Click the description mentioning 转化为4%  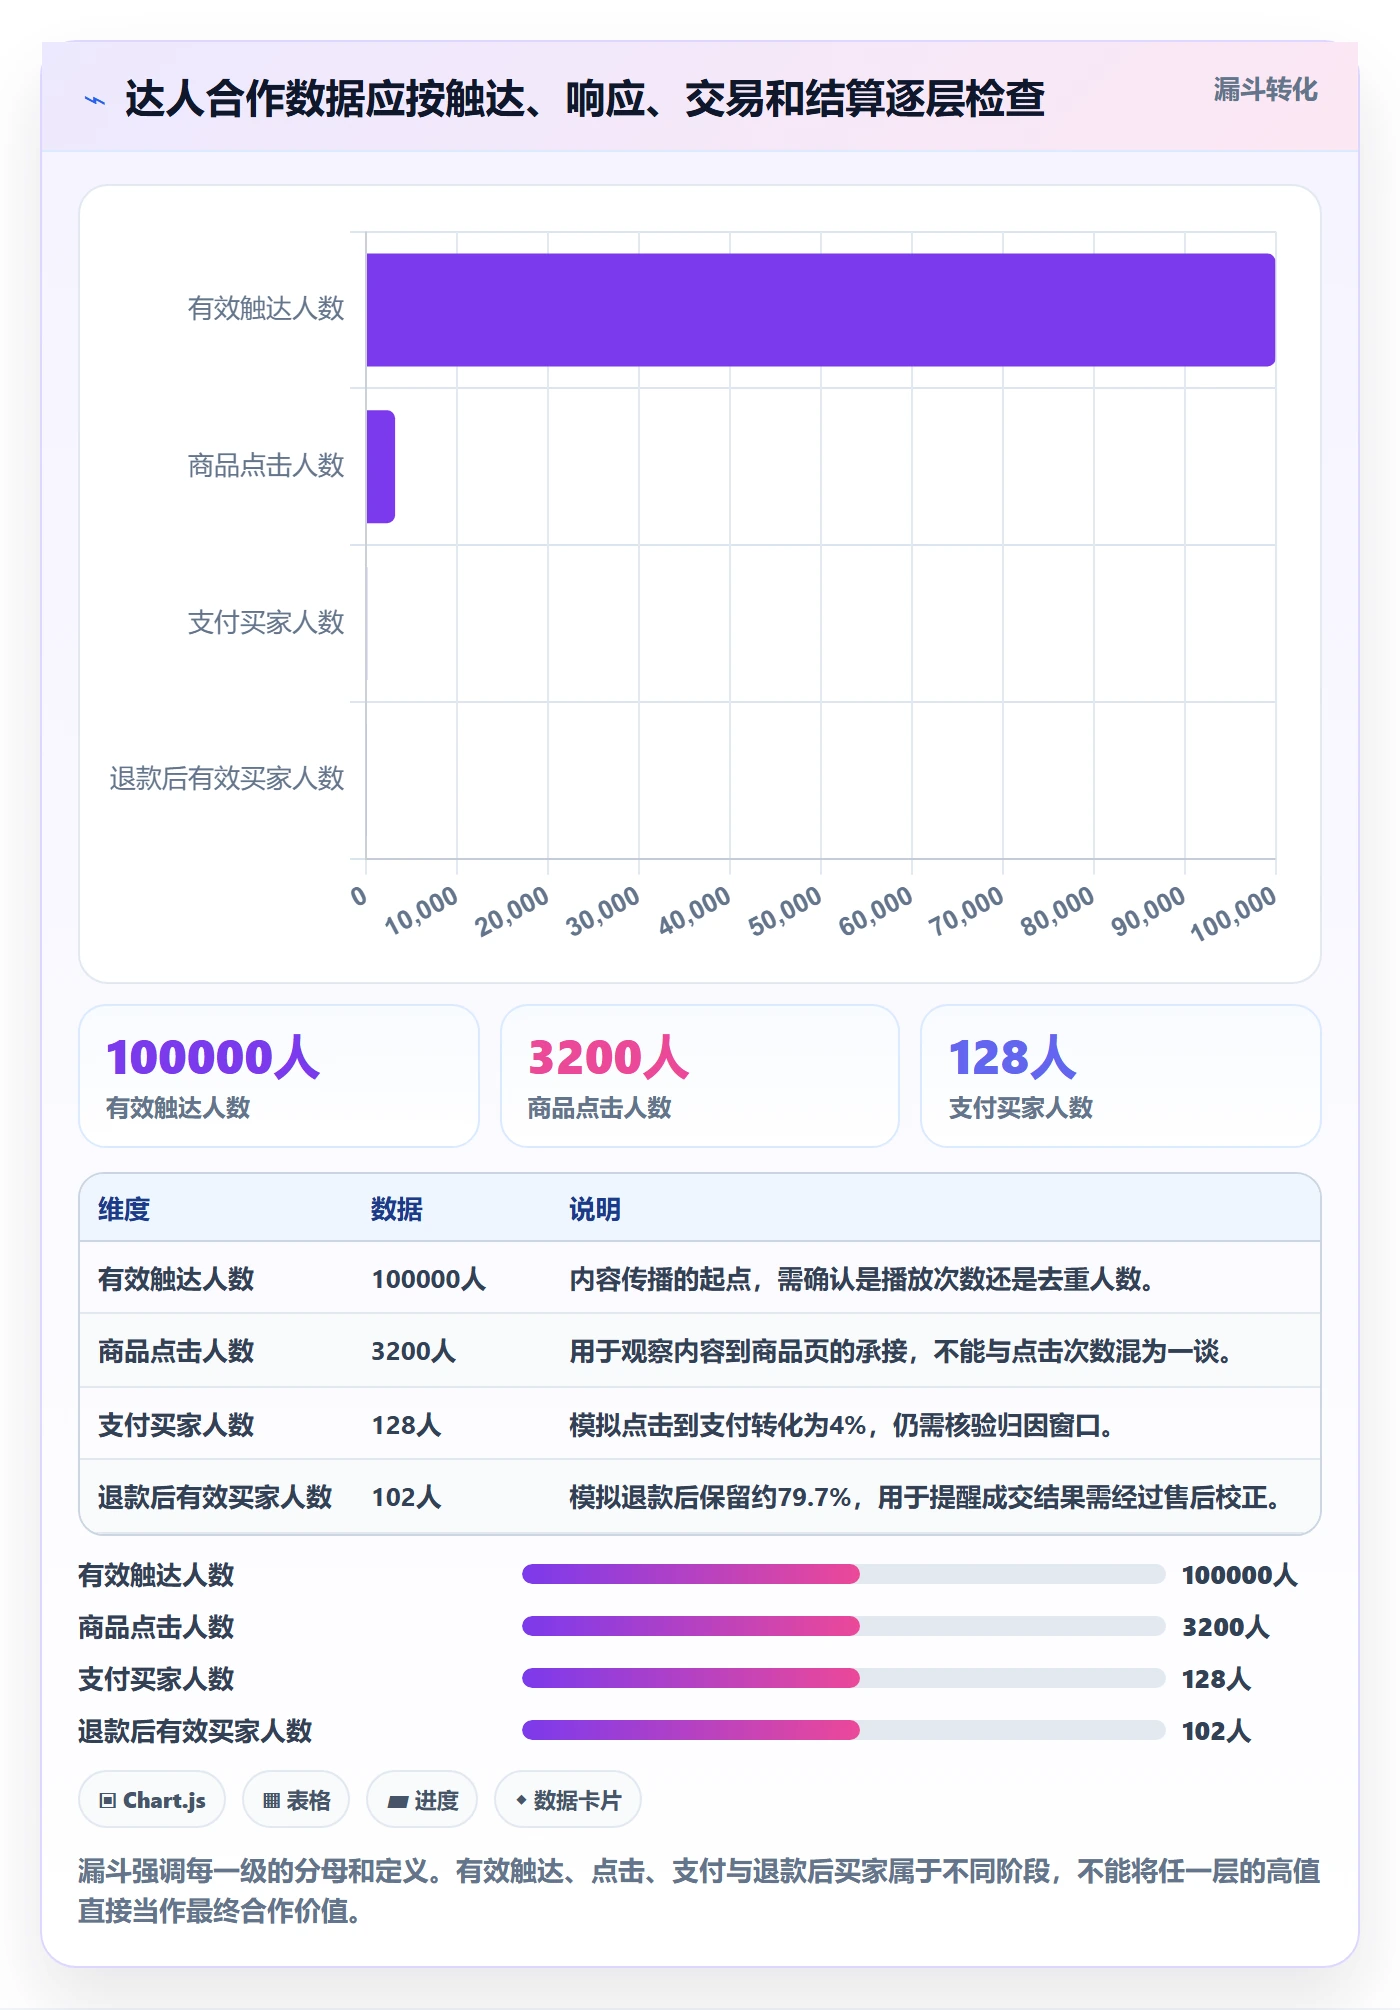pyautogui.click(x=842, y=1425)
